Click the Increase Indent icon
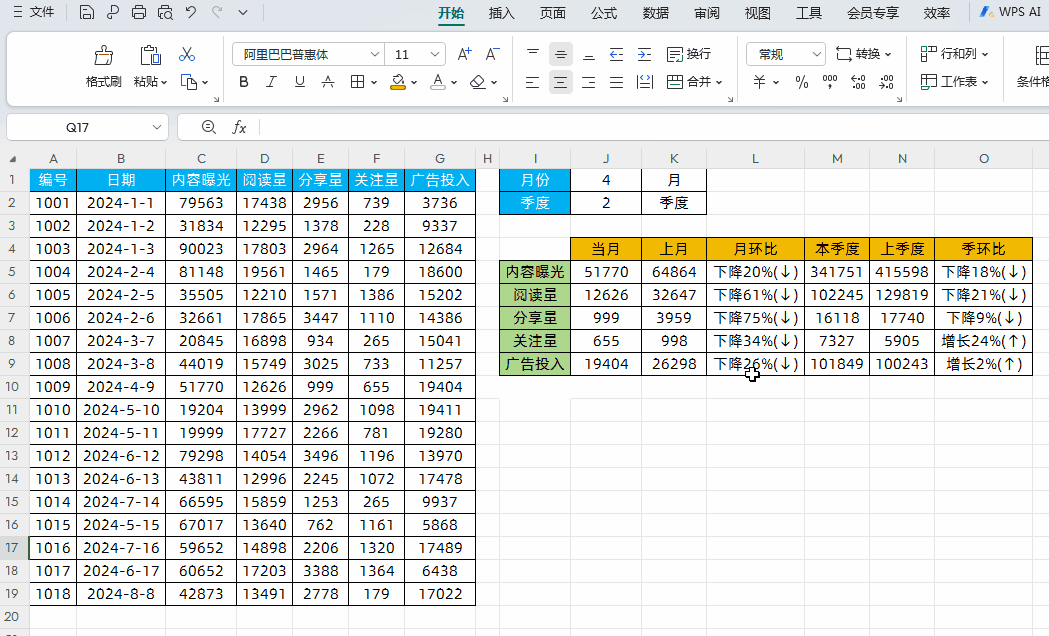This screenshot has width=1049, height=636. 644,54
